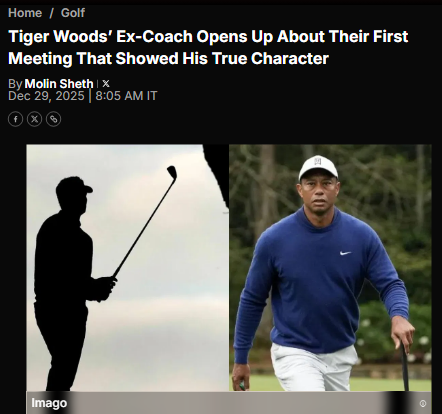
Task: Click the info icon in caption bar
Action: pyautogui.click(x=423, y=404)
